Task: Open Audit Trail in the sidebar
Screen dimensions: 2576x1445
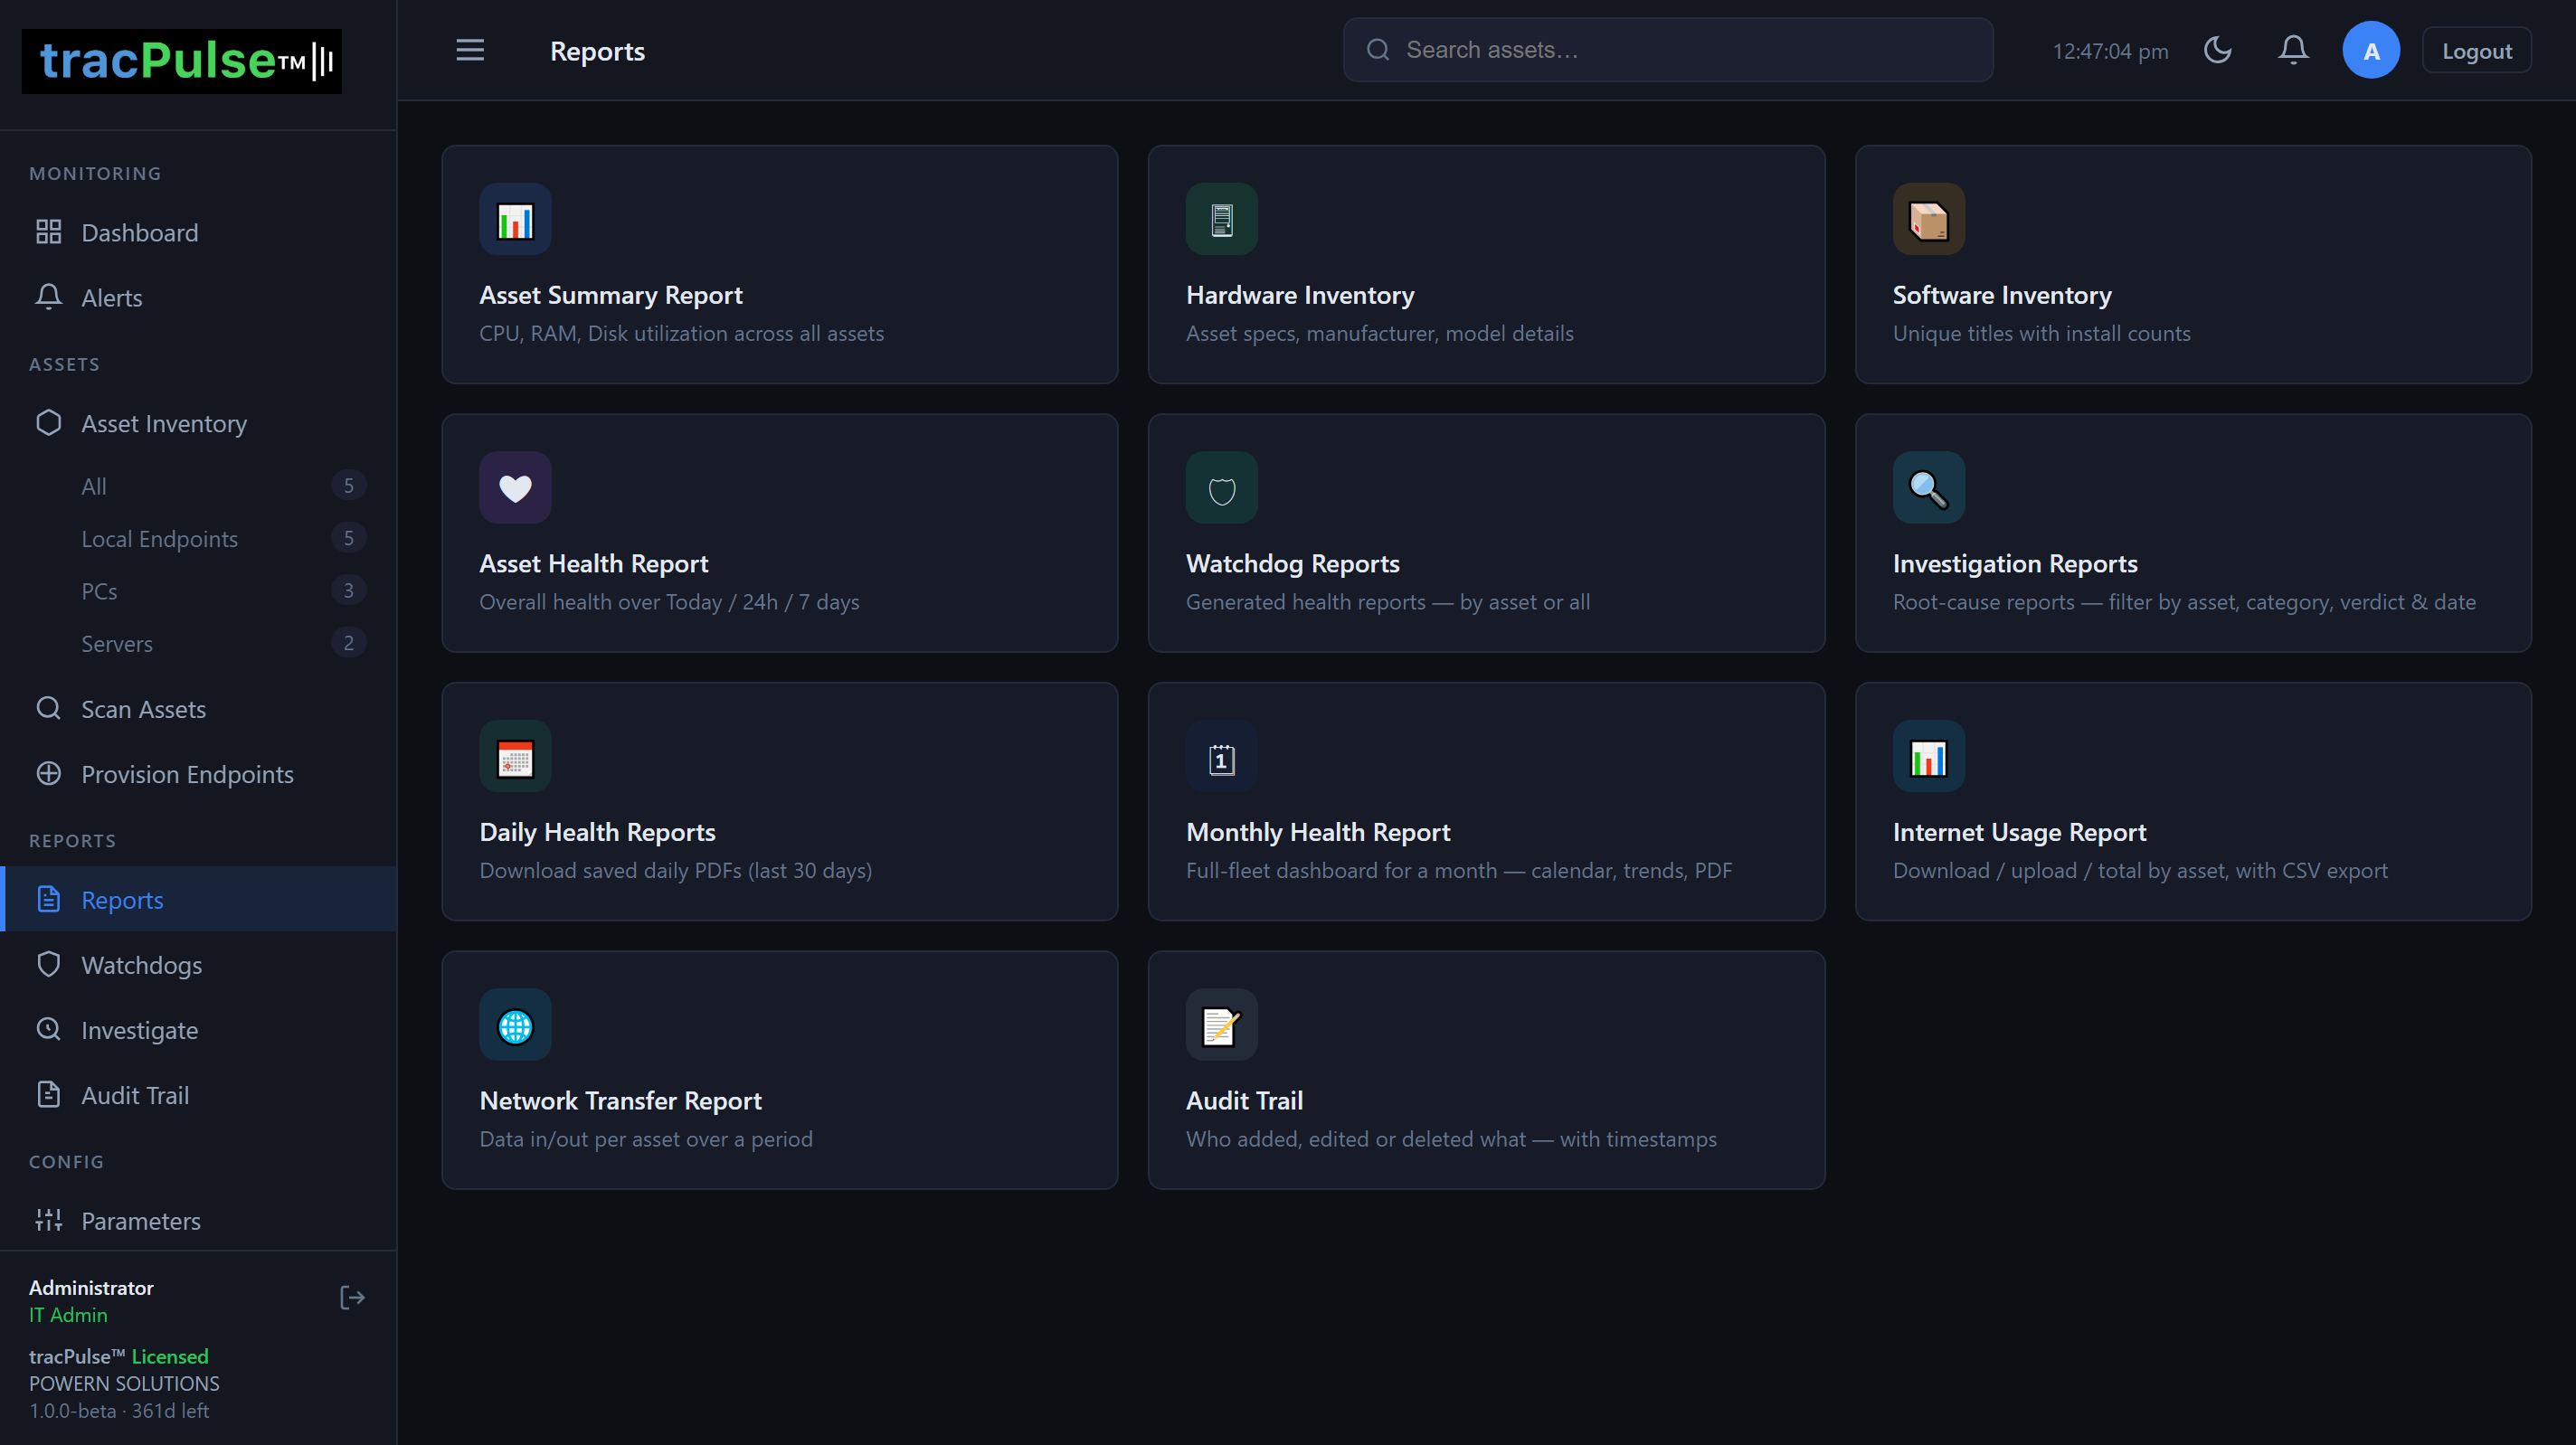Action: 198,1095
